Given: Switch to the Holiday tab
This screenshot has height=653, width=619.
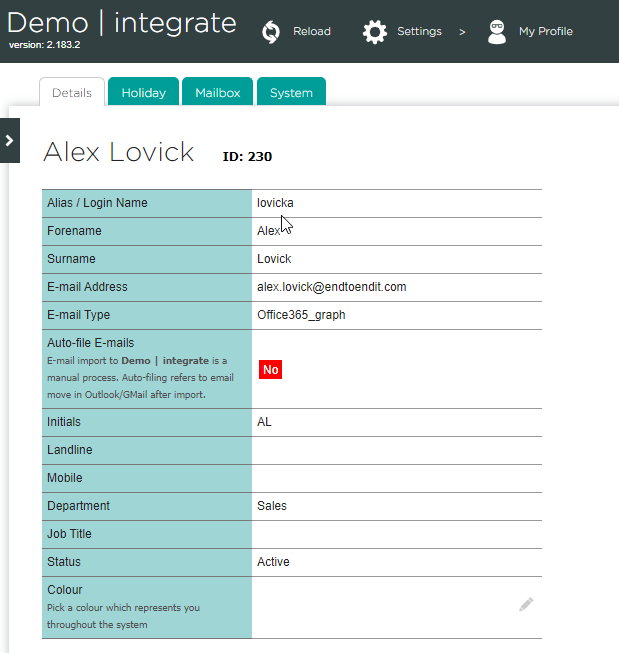Looking at the screenshot, I should 143,93.
